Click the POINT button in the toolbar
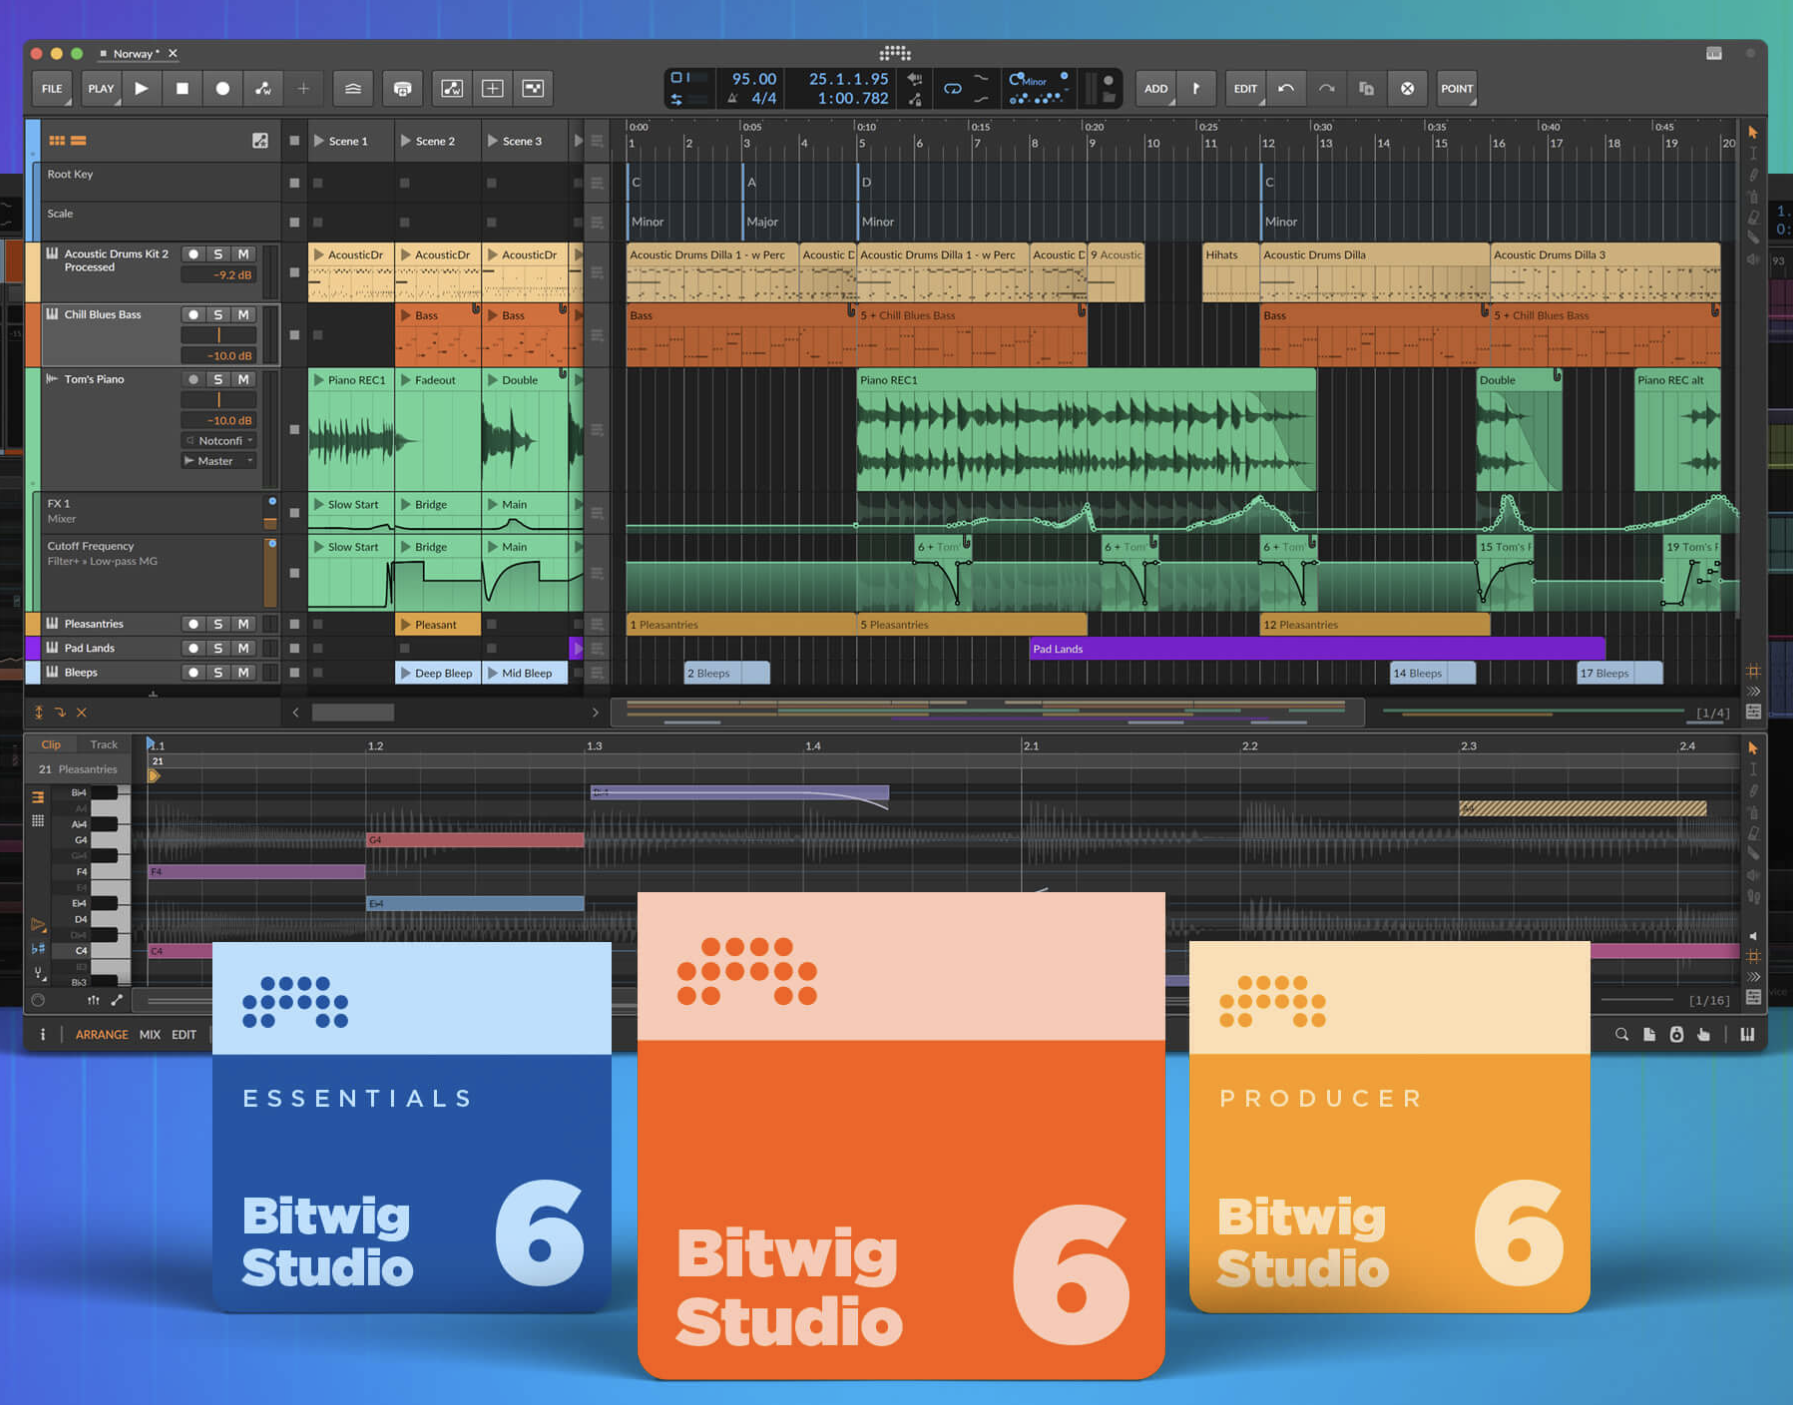The width and height of the screenshot is (1793, 1405). point(1456,88)
